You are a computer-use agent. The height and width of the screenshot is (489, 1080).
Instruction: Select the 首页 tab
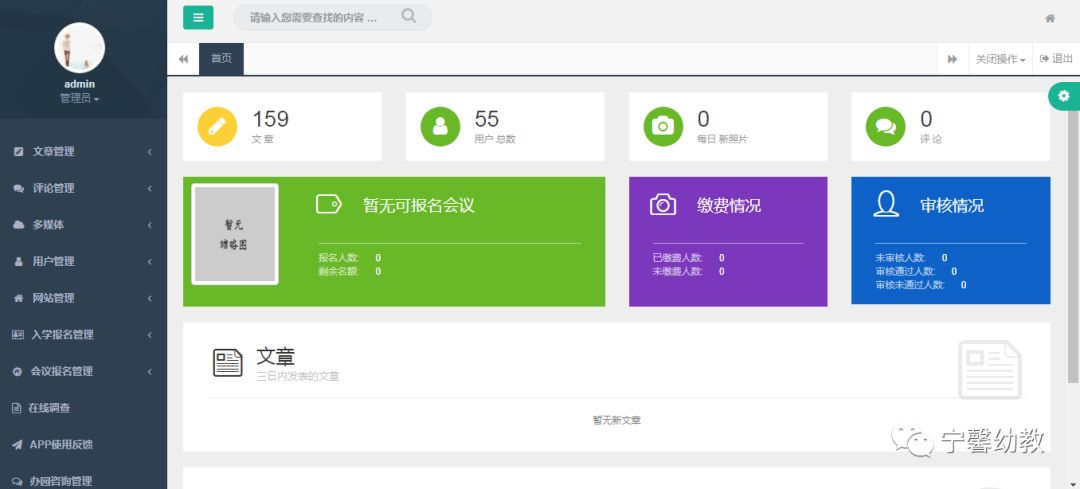tap(221, 58)
